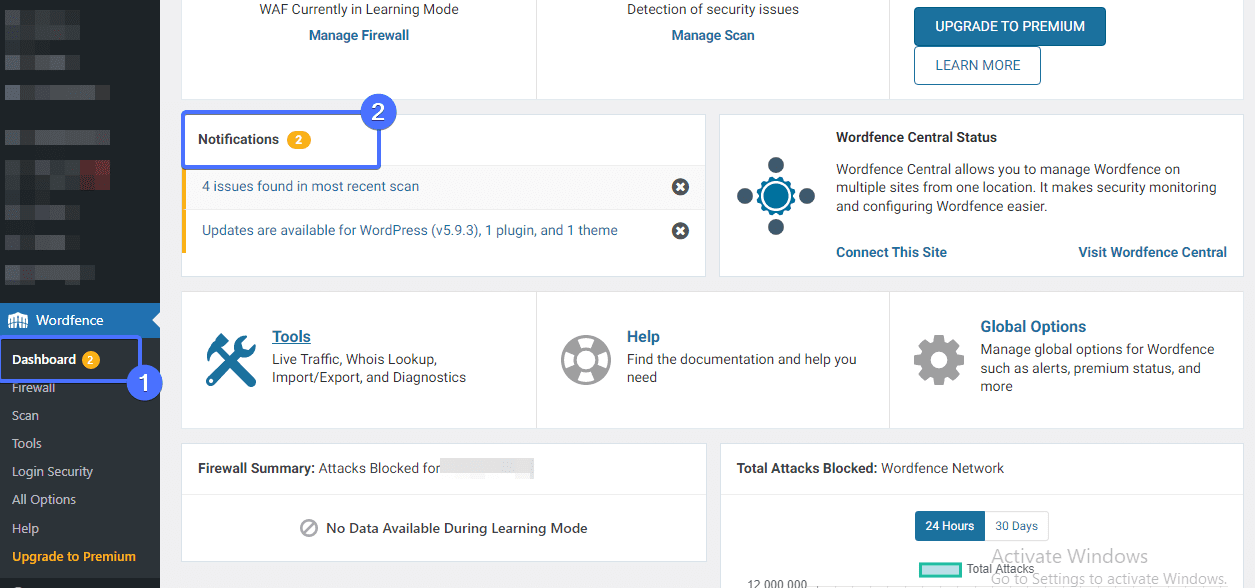The height and width of the screenshot is (588, 1255).
Task: Click the No Data Available prohibited icon
Action: 309,528
